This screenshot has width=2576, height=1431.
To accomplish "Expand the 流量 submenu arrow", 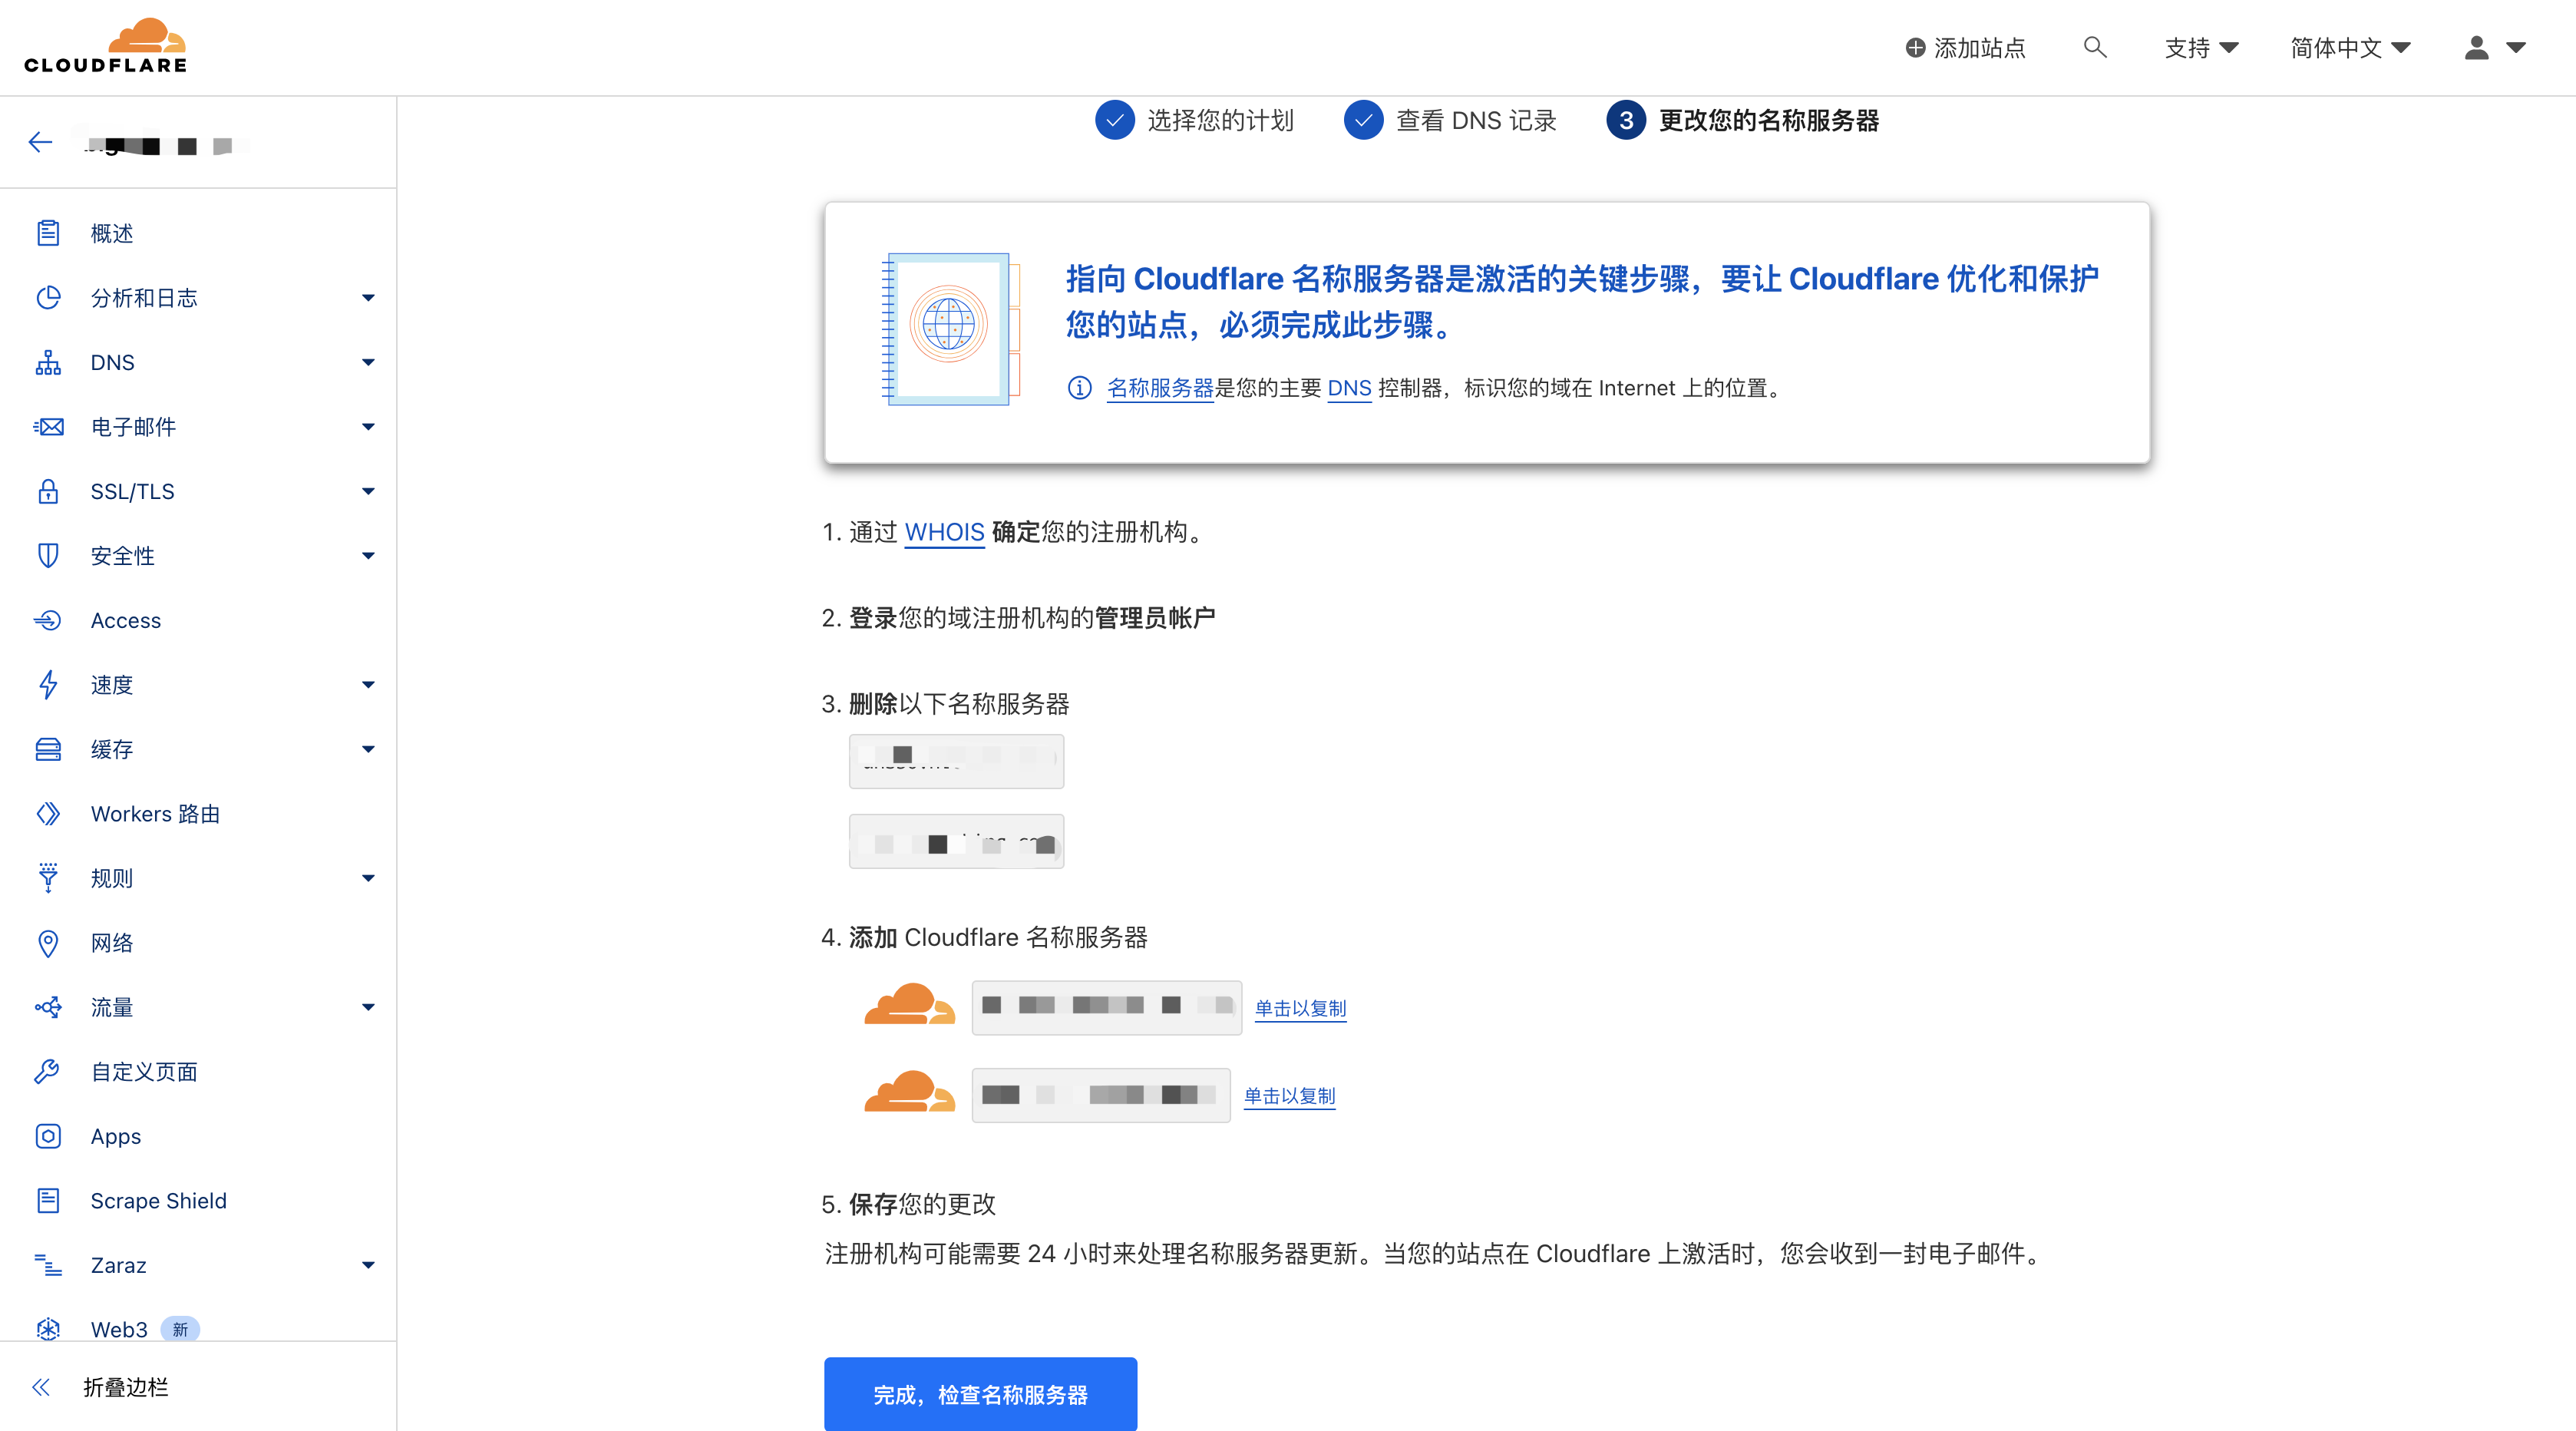I will pyautogui.click(x=368, y=1007).
